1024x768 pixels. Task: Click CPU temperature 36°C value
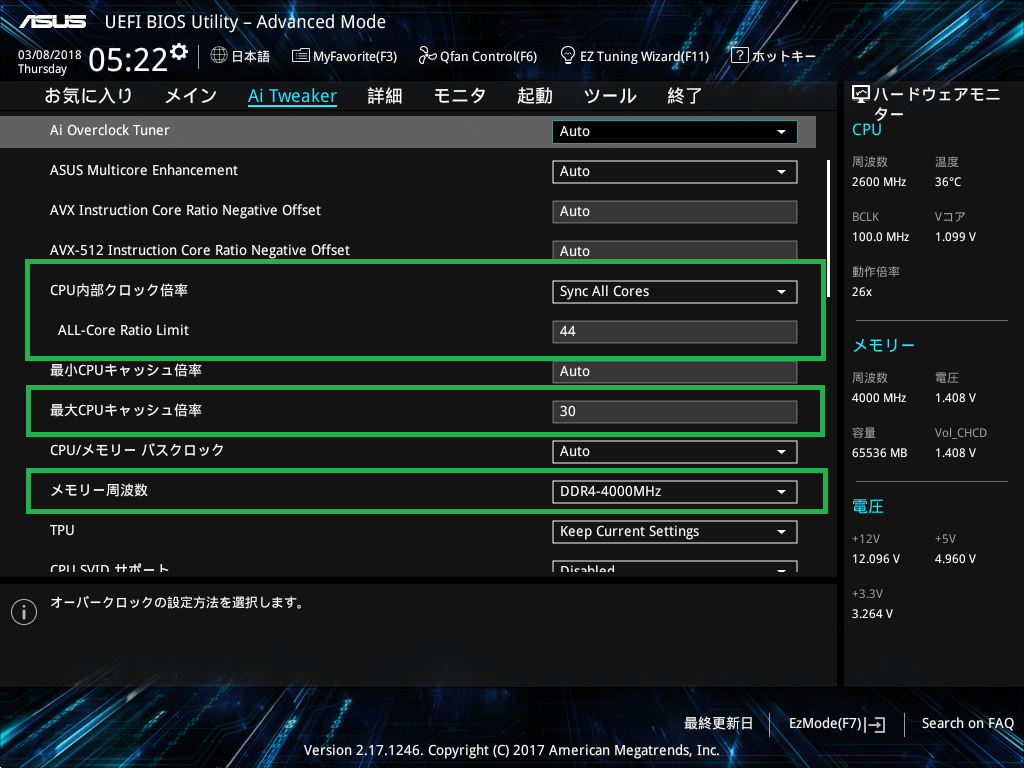click(948, 182)
